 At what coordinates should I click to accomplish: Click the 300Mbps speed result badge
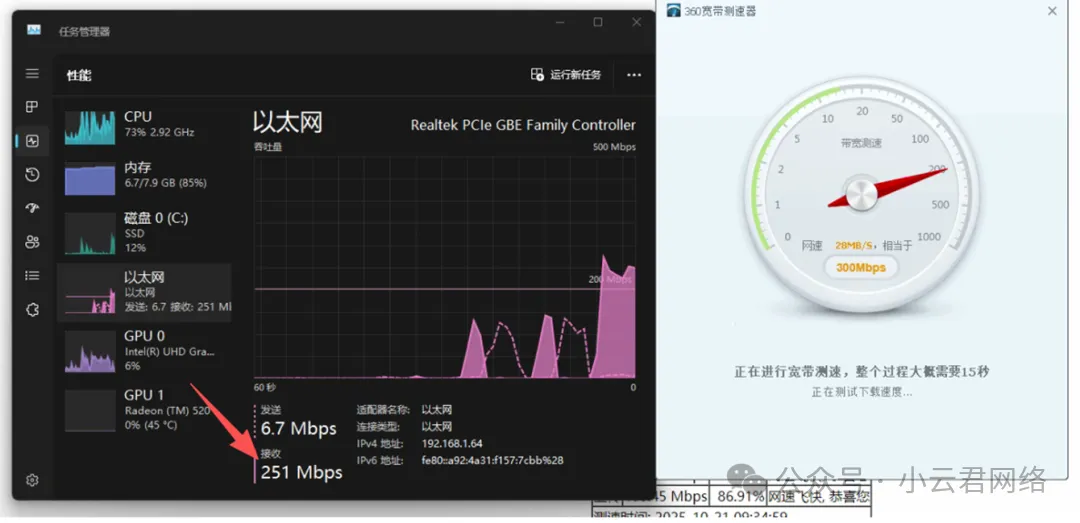coord(861,268)
